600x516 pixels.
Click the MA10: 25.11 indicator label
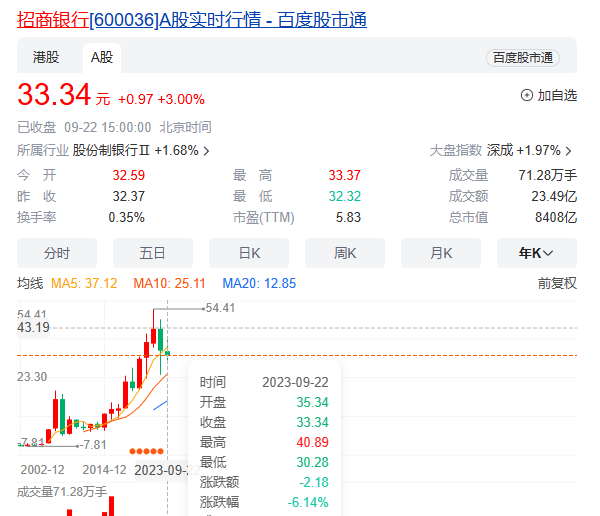tap(169, 283)
